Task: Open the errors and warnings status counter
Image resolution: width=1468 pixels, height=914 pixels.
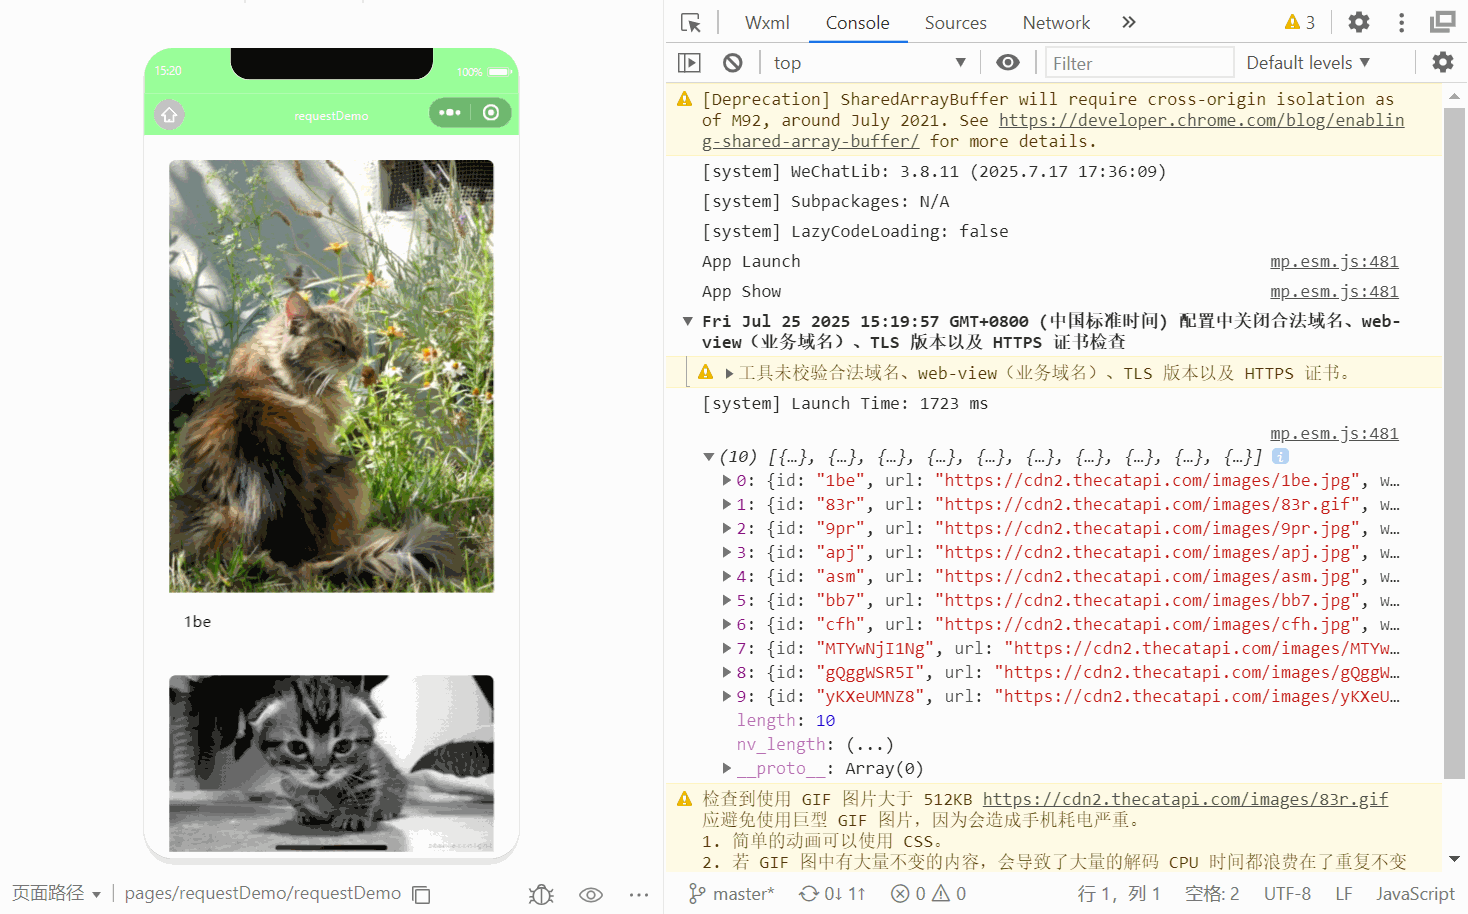Action: (929, 893)
